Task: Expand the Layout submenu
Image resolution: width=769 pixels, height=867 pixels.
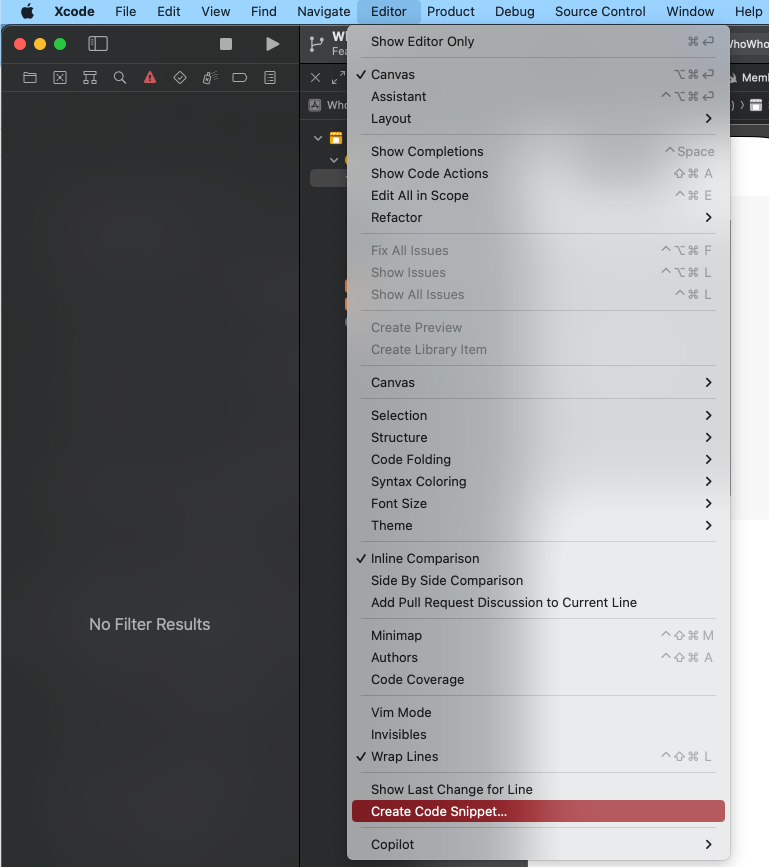Action: [538, 119]
